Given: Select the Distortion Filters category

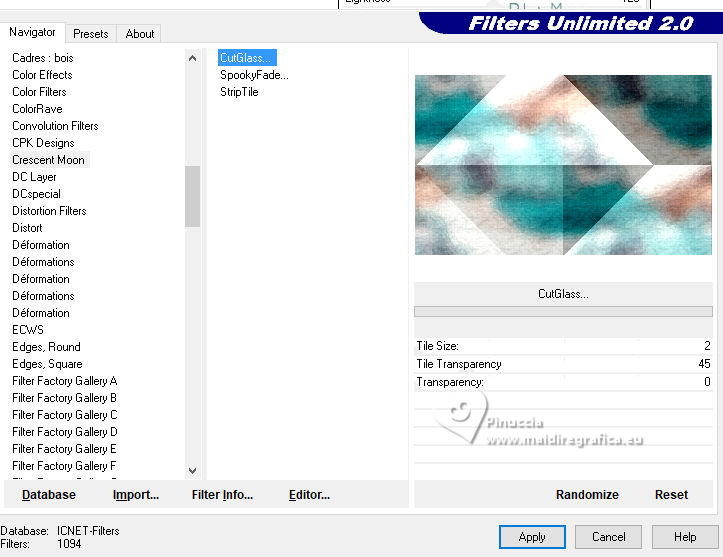Looking at the screenshot, I should [x=49, y=211].
